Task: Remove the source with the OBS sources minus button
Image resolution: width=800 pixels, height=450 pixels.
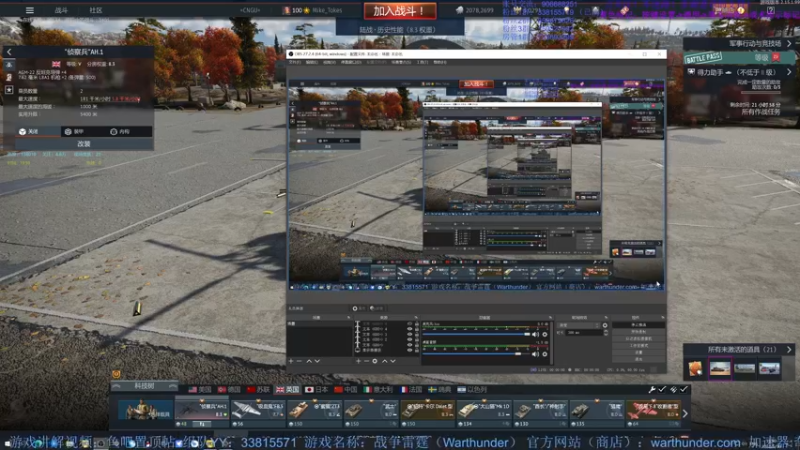Action: pos(366,361)
